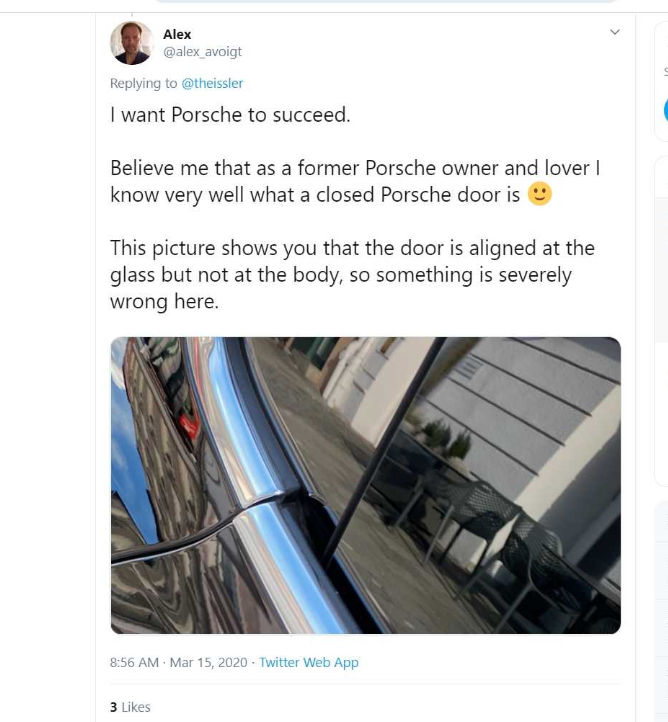Click the word 'Likes' below the timestamp
This screenshot has width=668, height=722.
(135, 707)
